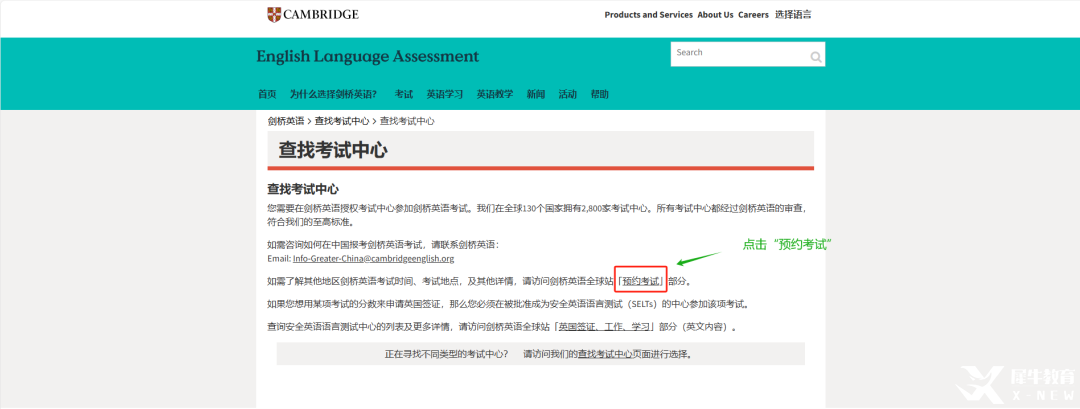Click the Info-Greater-China email address link
1080x409 pixels.
[x=373, y=259]
